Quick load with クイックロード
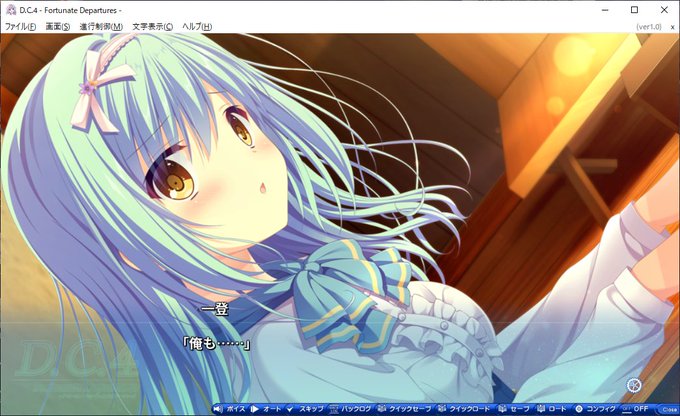The height and width of the screenshot is (416, 680). click(x=464, y=409)
